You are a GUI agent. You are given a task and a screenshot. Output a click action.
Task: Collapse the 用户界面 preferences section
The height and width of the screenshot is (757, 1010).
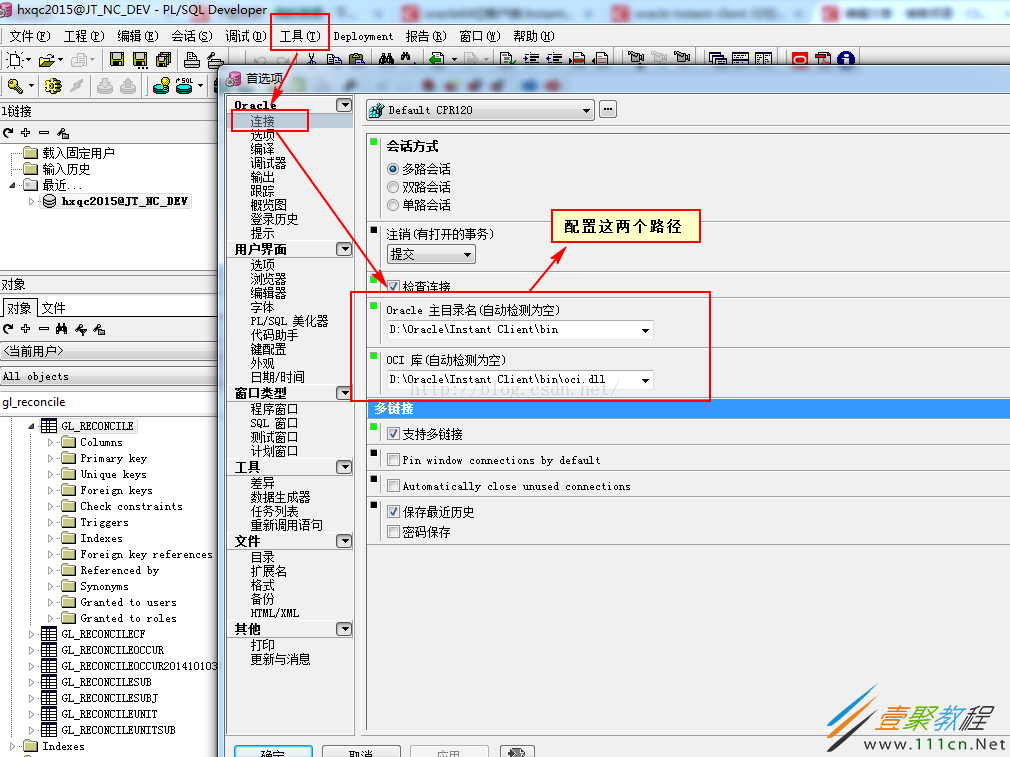click(x=344, y=249)
